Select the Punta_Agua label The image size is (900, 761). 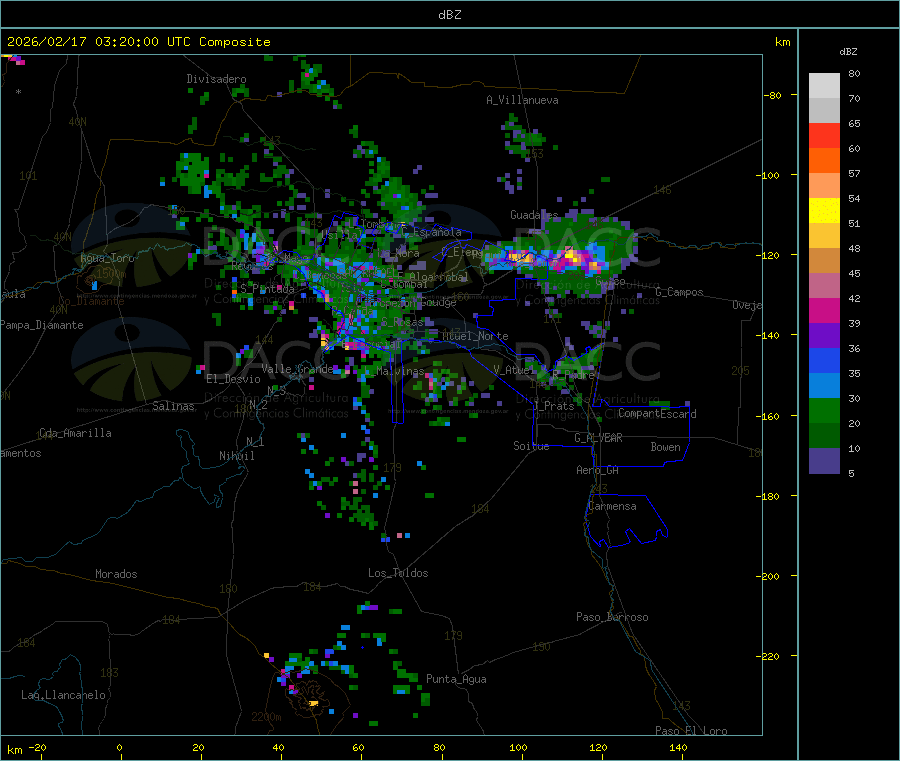tap(456, 679)
